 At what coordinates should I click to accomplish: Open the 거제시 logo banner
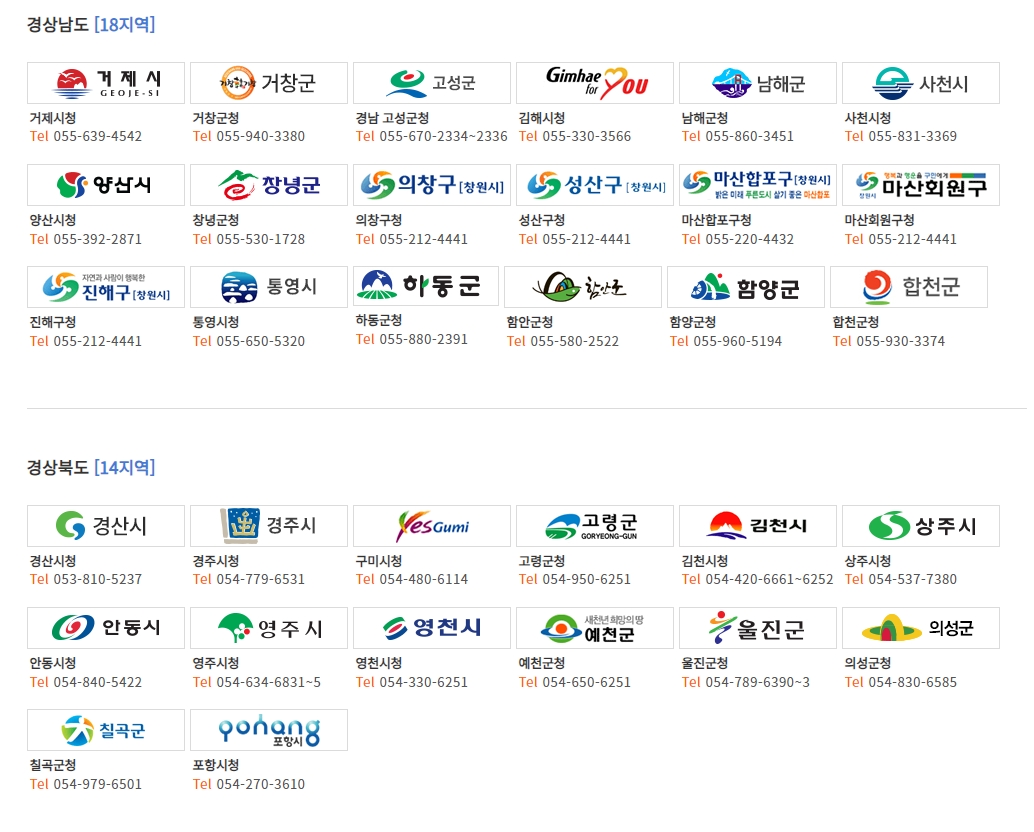coord(106,83)
